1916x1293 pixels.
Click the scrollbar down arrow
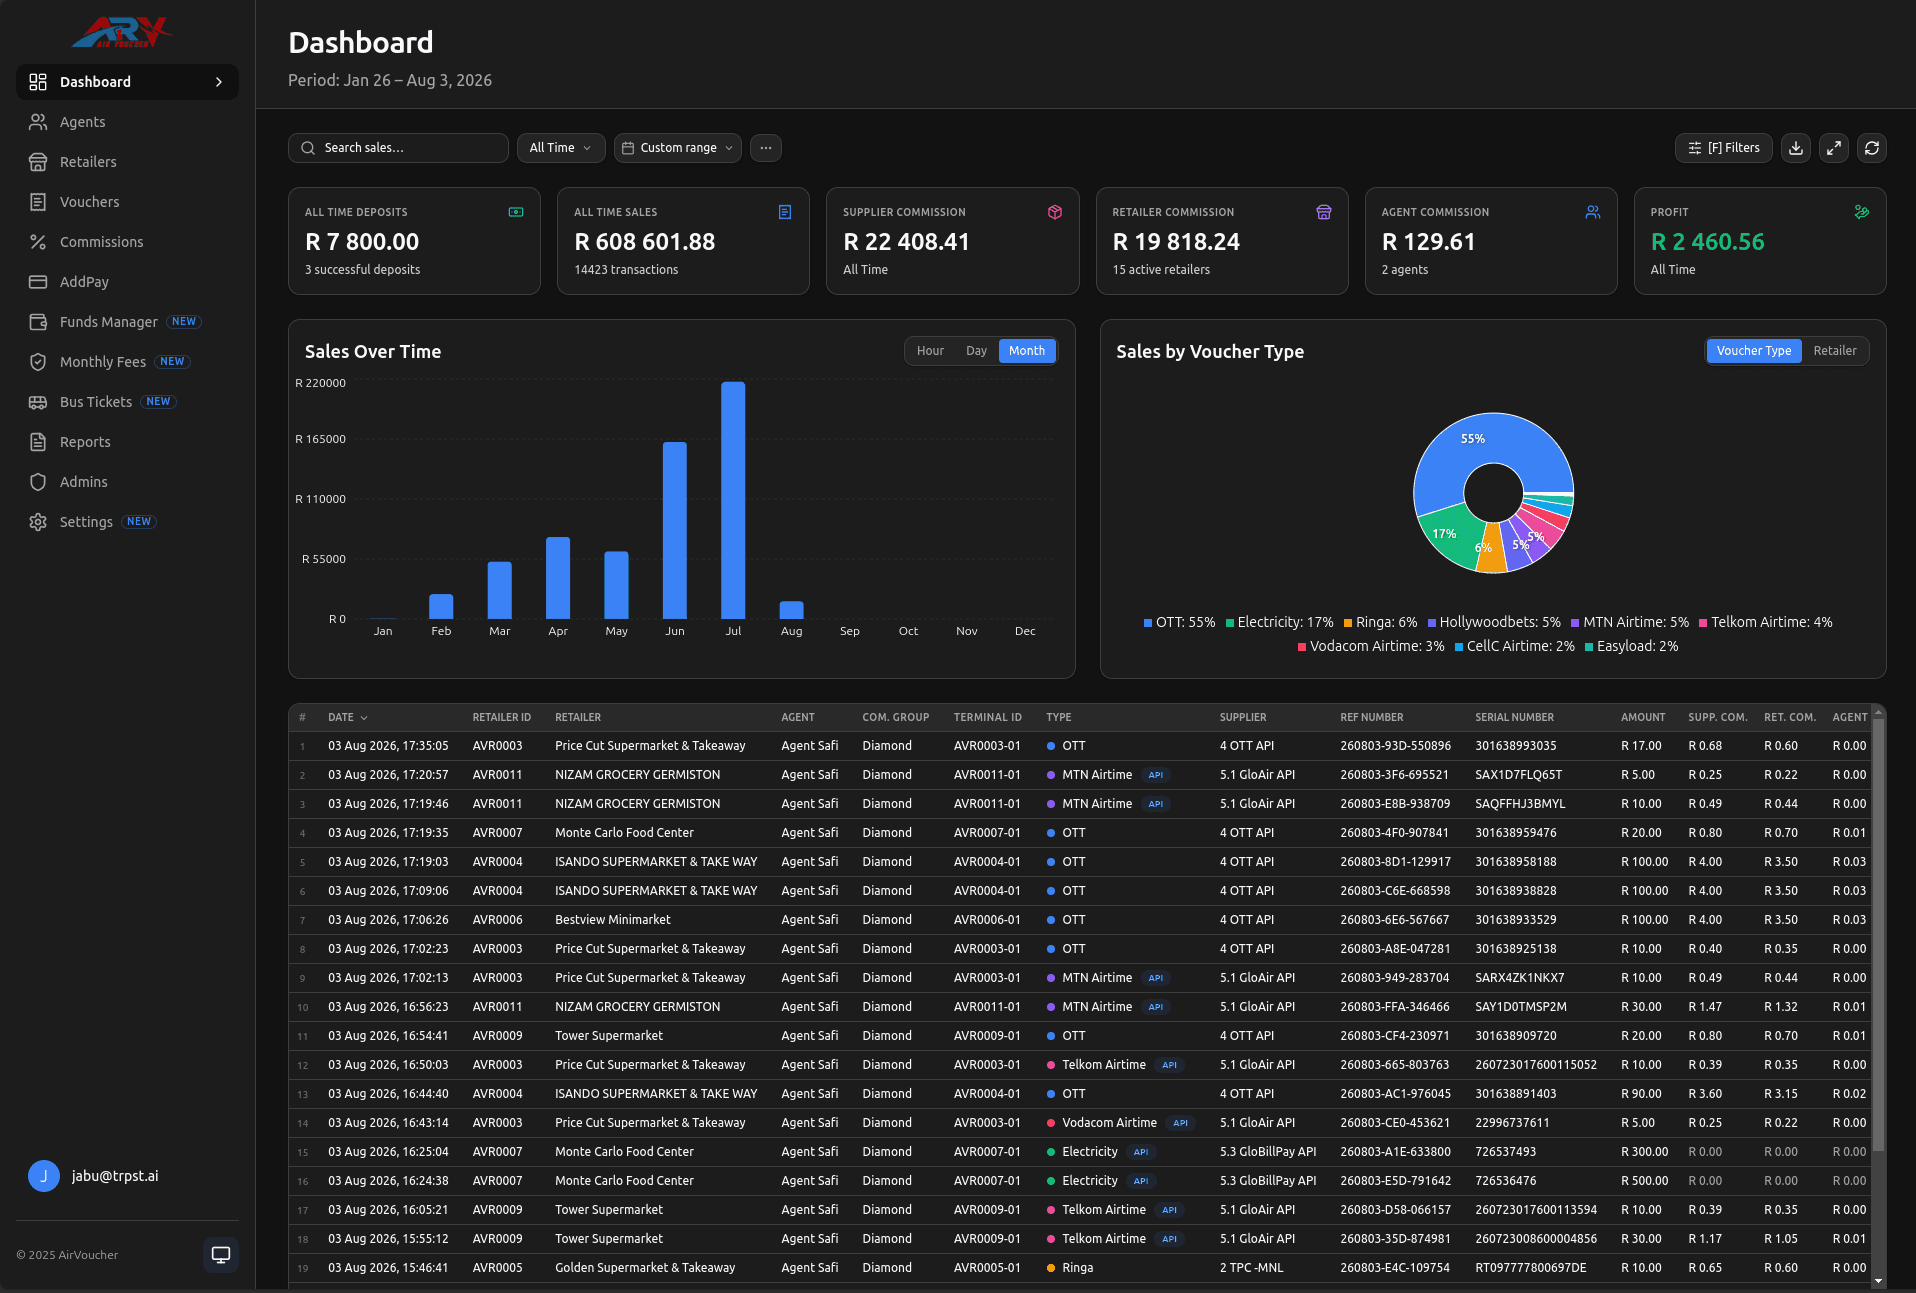click(x=1878, y=1281)
